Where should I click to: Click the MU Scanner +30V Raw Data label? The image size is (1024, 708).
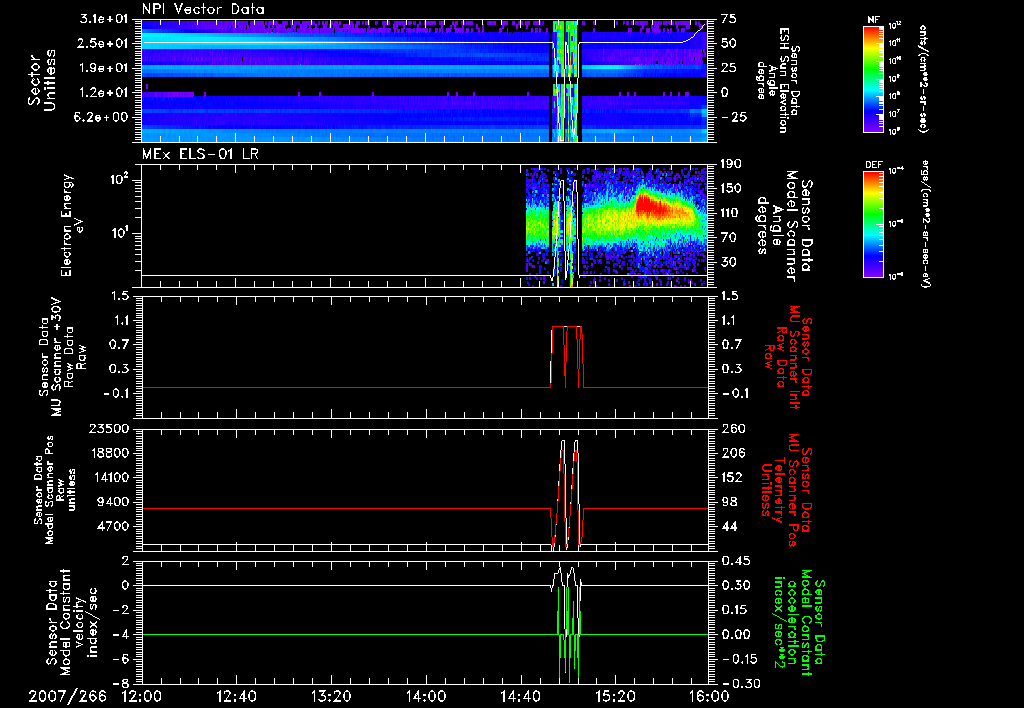[62, 357]
